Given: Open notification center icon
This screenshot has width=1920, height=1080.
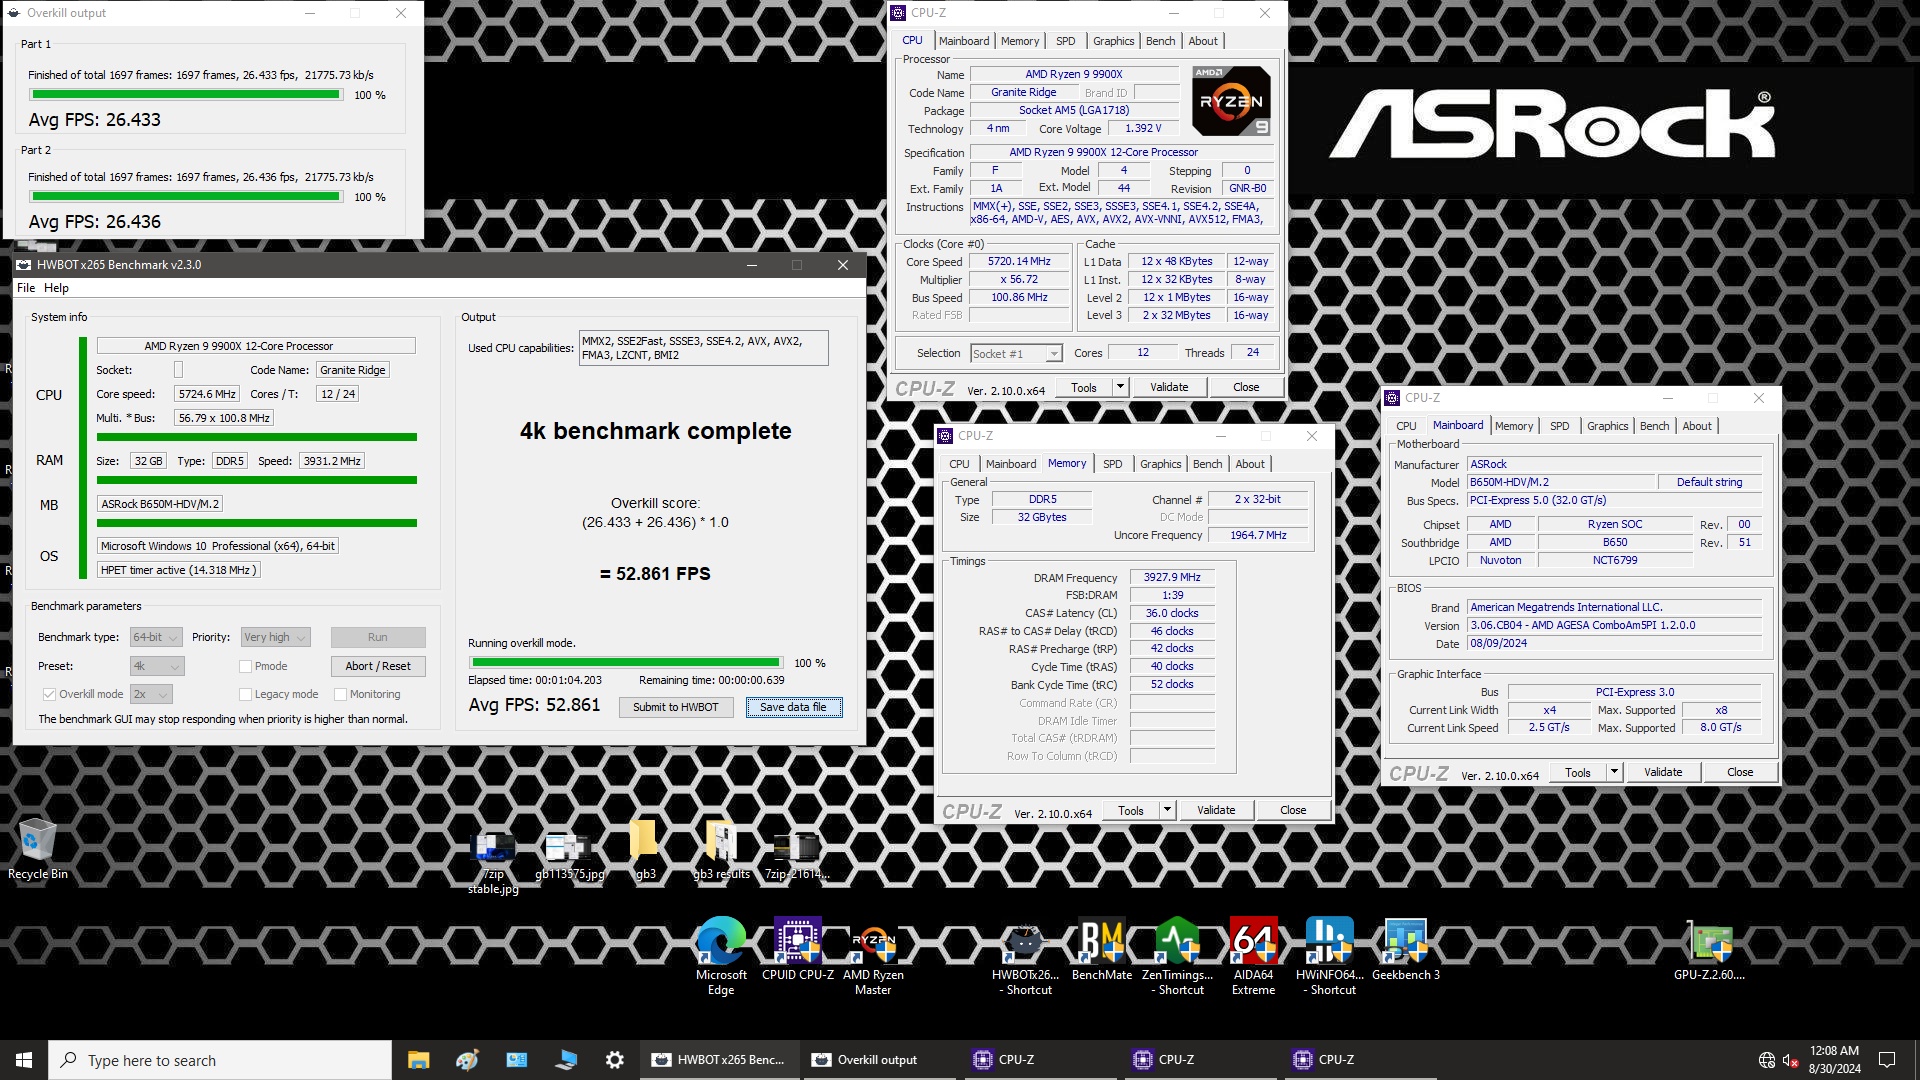Looking at the screenshot, I should pyautogui.click(x=1887, y=1060).
